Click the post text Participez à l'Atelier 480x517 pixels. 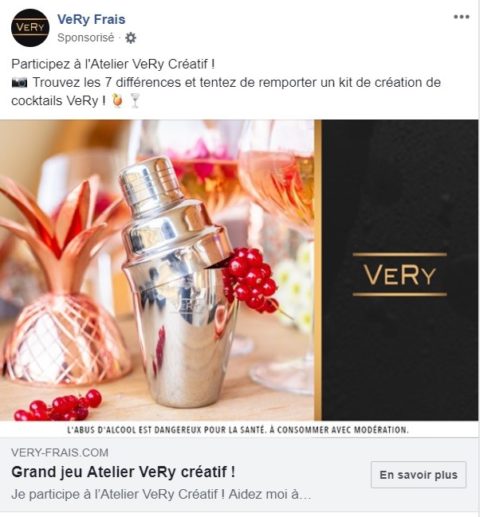[x=113, y=64]
